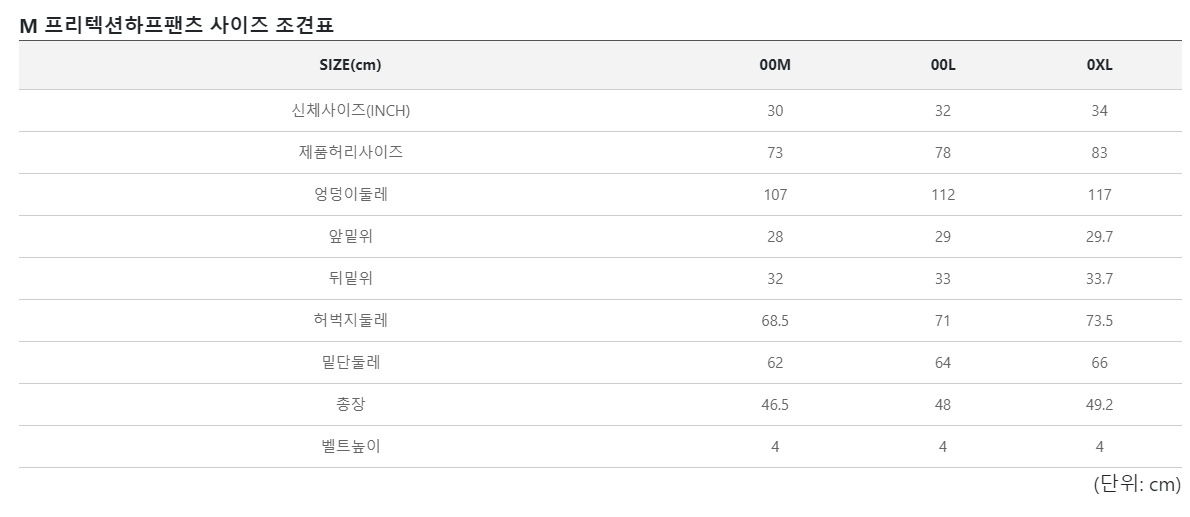Select the 00L size column header
Screen dimensions: 1190x517
[x=943, y=65]
